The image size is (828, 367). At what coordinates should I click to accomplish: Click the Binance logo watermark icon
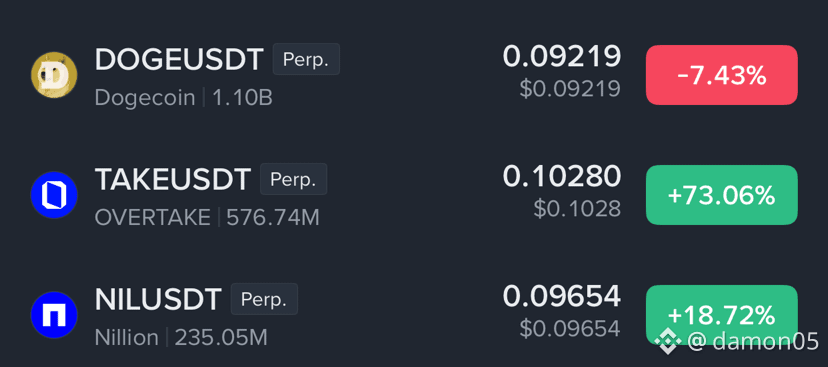click(x=667, y=342)
